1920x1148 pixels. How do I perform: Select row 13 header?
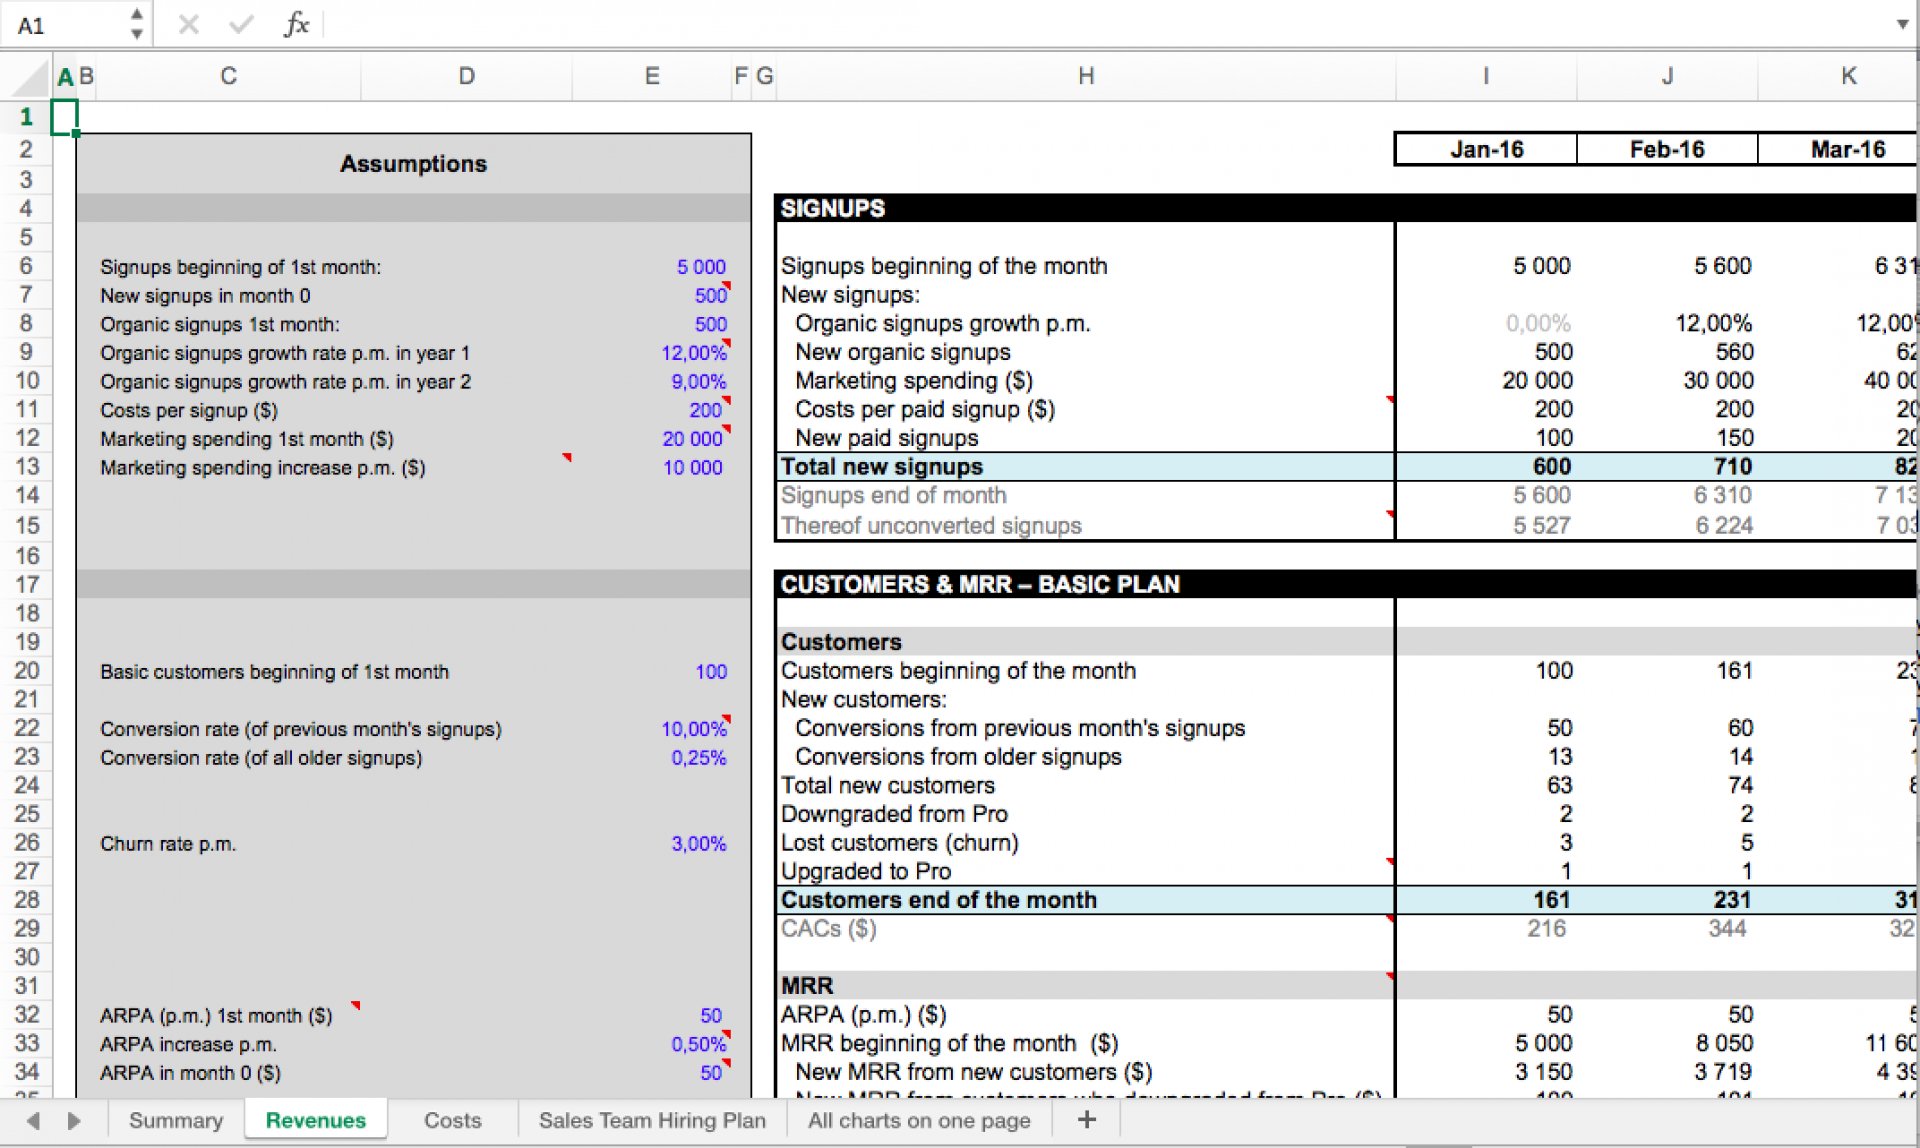click(x=26, y=467)
